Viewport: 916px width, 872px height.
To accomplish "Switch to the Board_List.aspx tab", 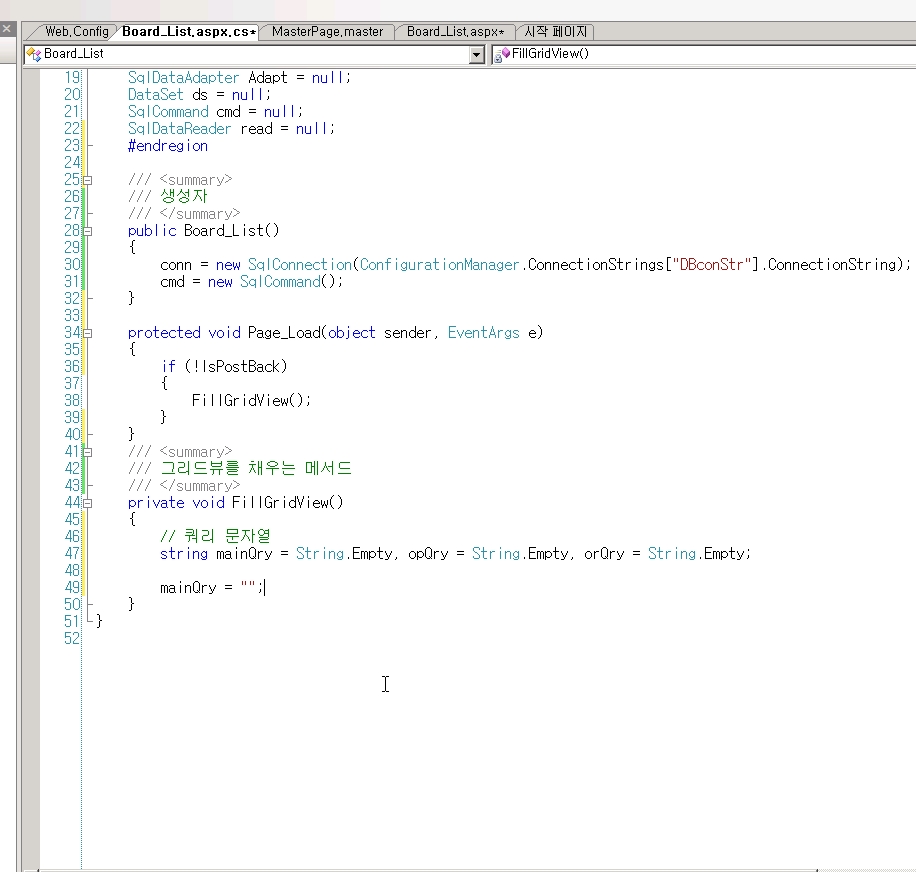I will coord(455,32).
